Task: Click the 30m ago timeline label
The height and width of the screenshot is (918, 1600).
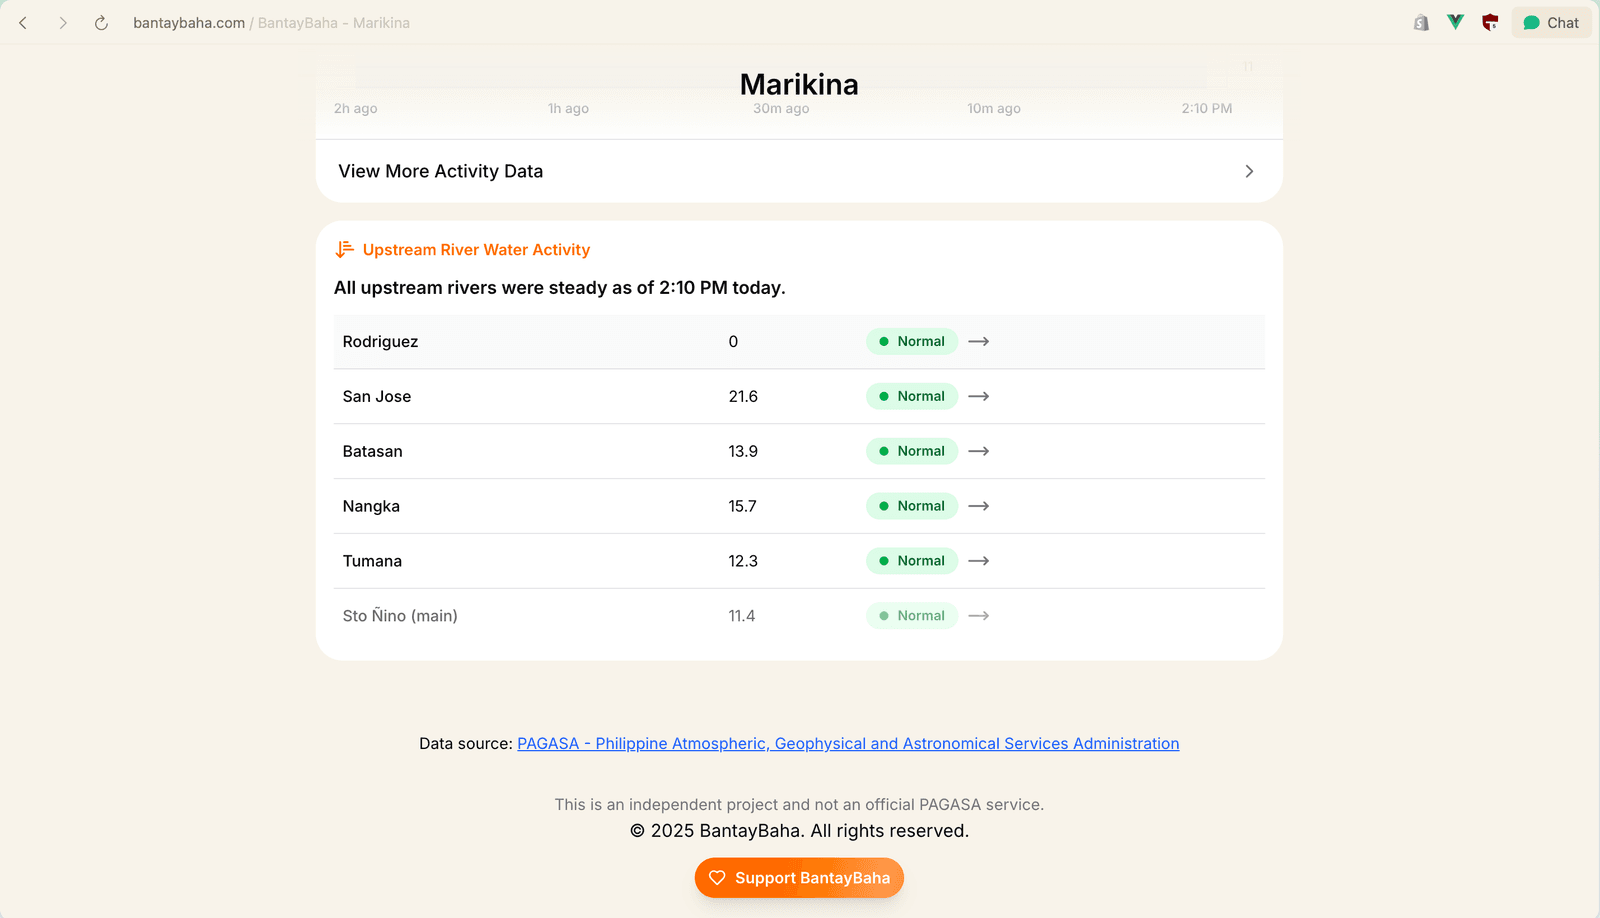Action: coord(781,109)
